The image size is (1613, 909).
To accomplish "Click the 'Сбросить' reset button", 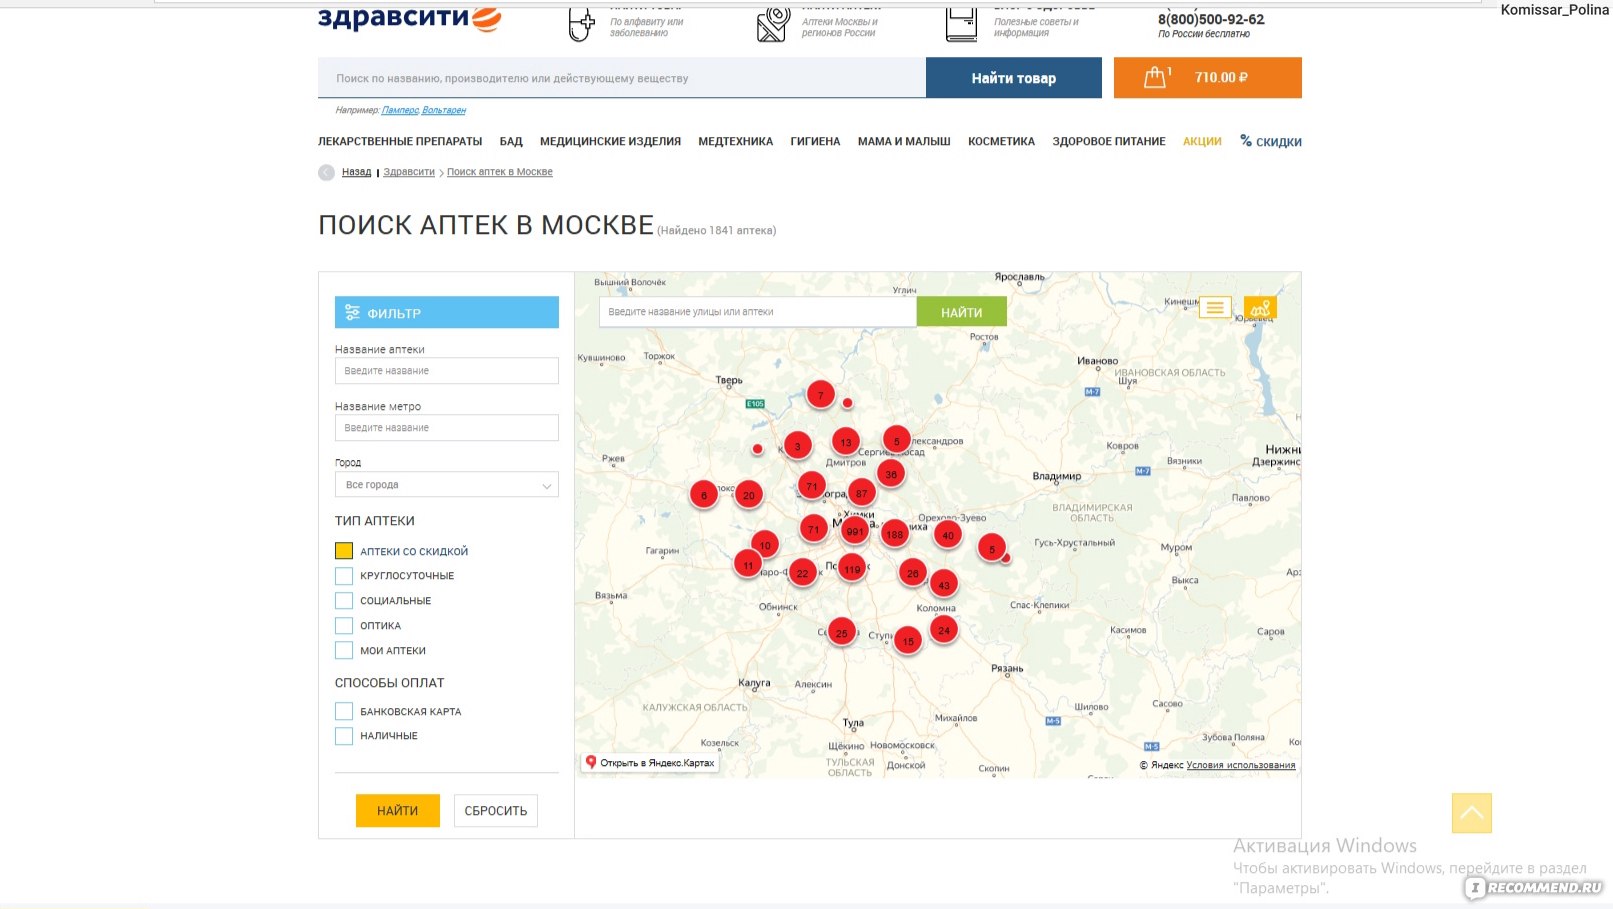I will (x=496, y=811).
